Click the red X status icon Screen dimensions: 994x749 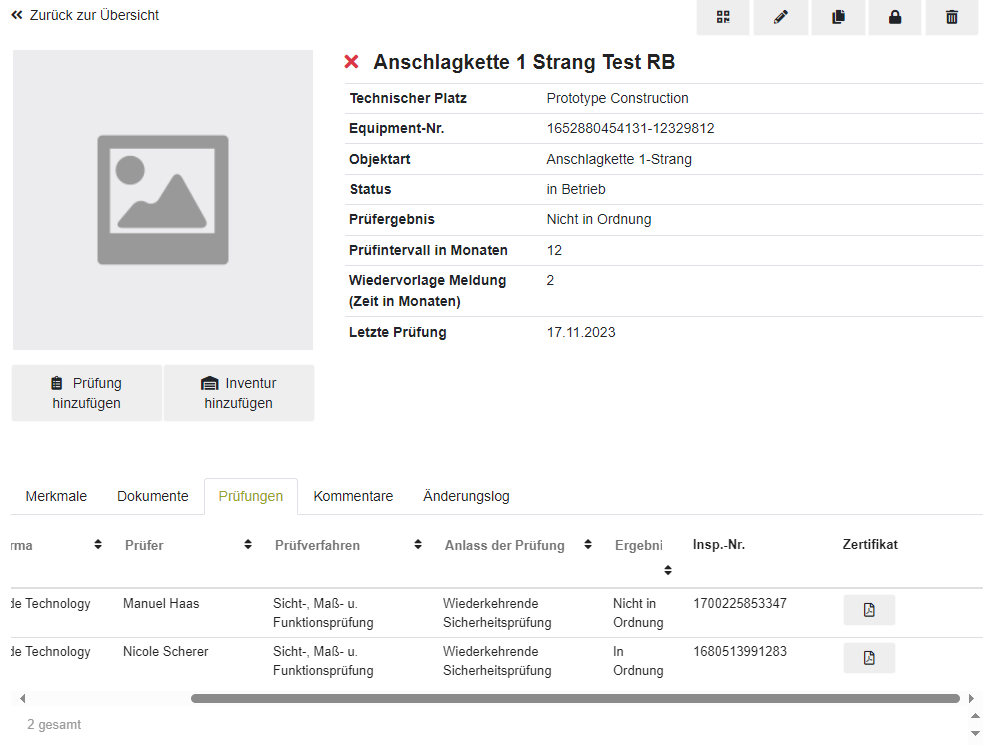[352, 62]
